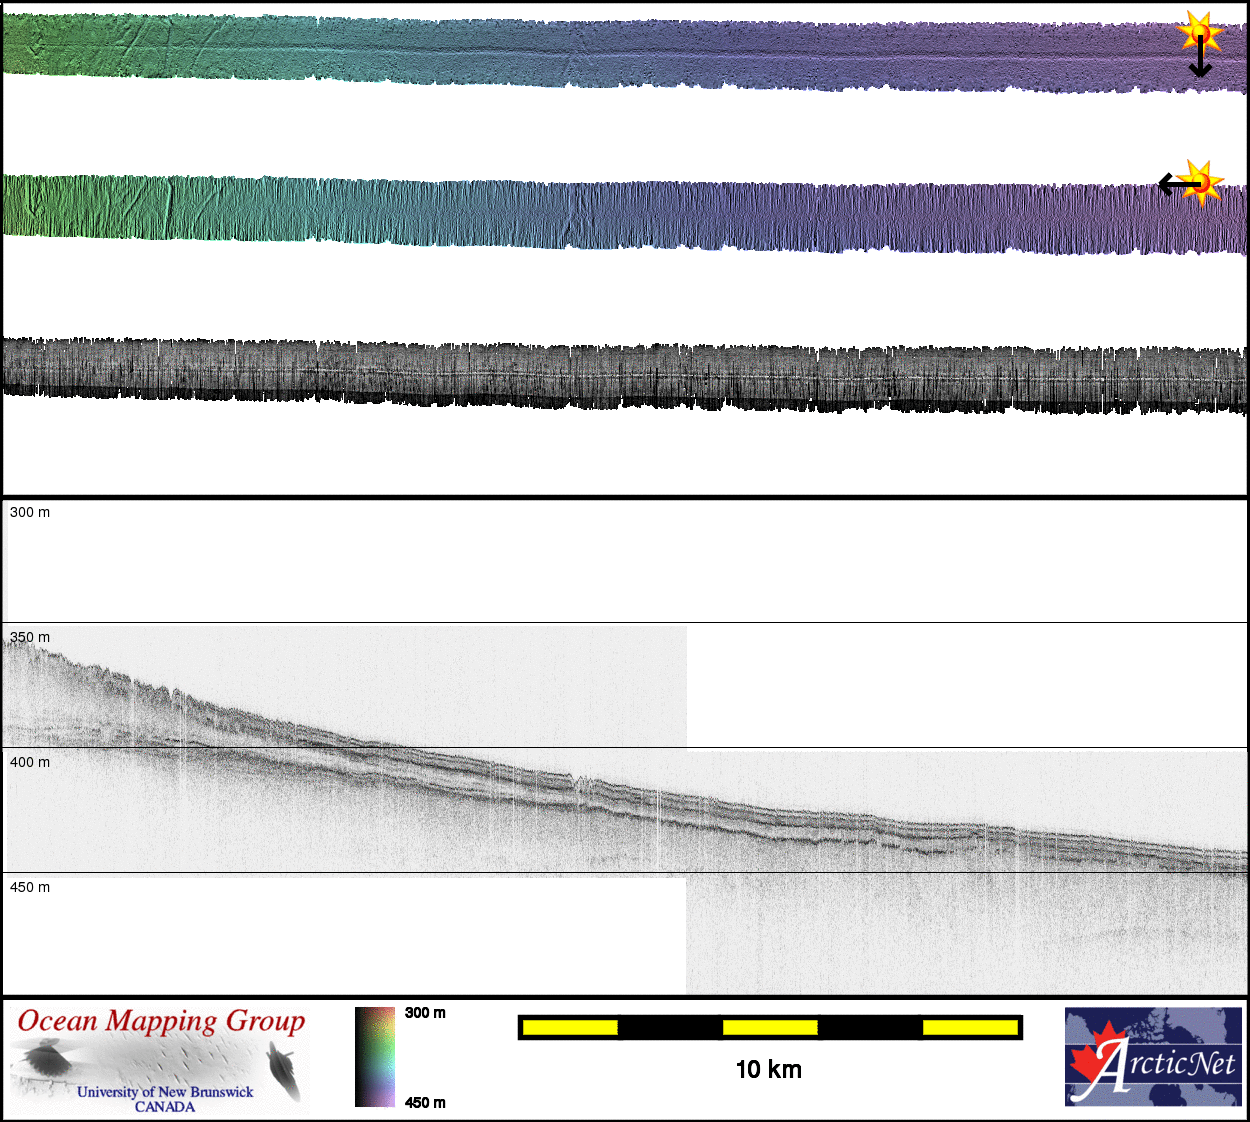Click the first yellow segment of scale bar
This screenshot has width=1250, height=1122.
pyautogui.click(x=570, y=1027)
